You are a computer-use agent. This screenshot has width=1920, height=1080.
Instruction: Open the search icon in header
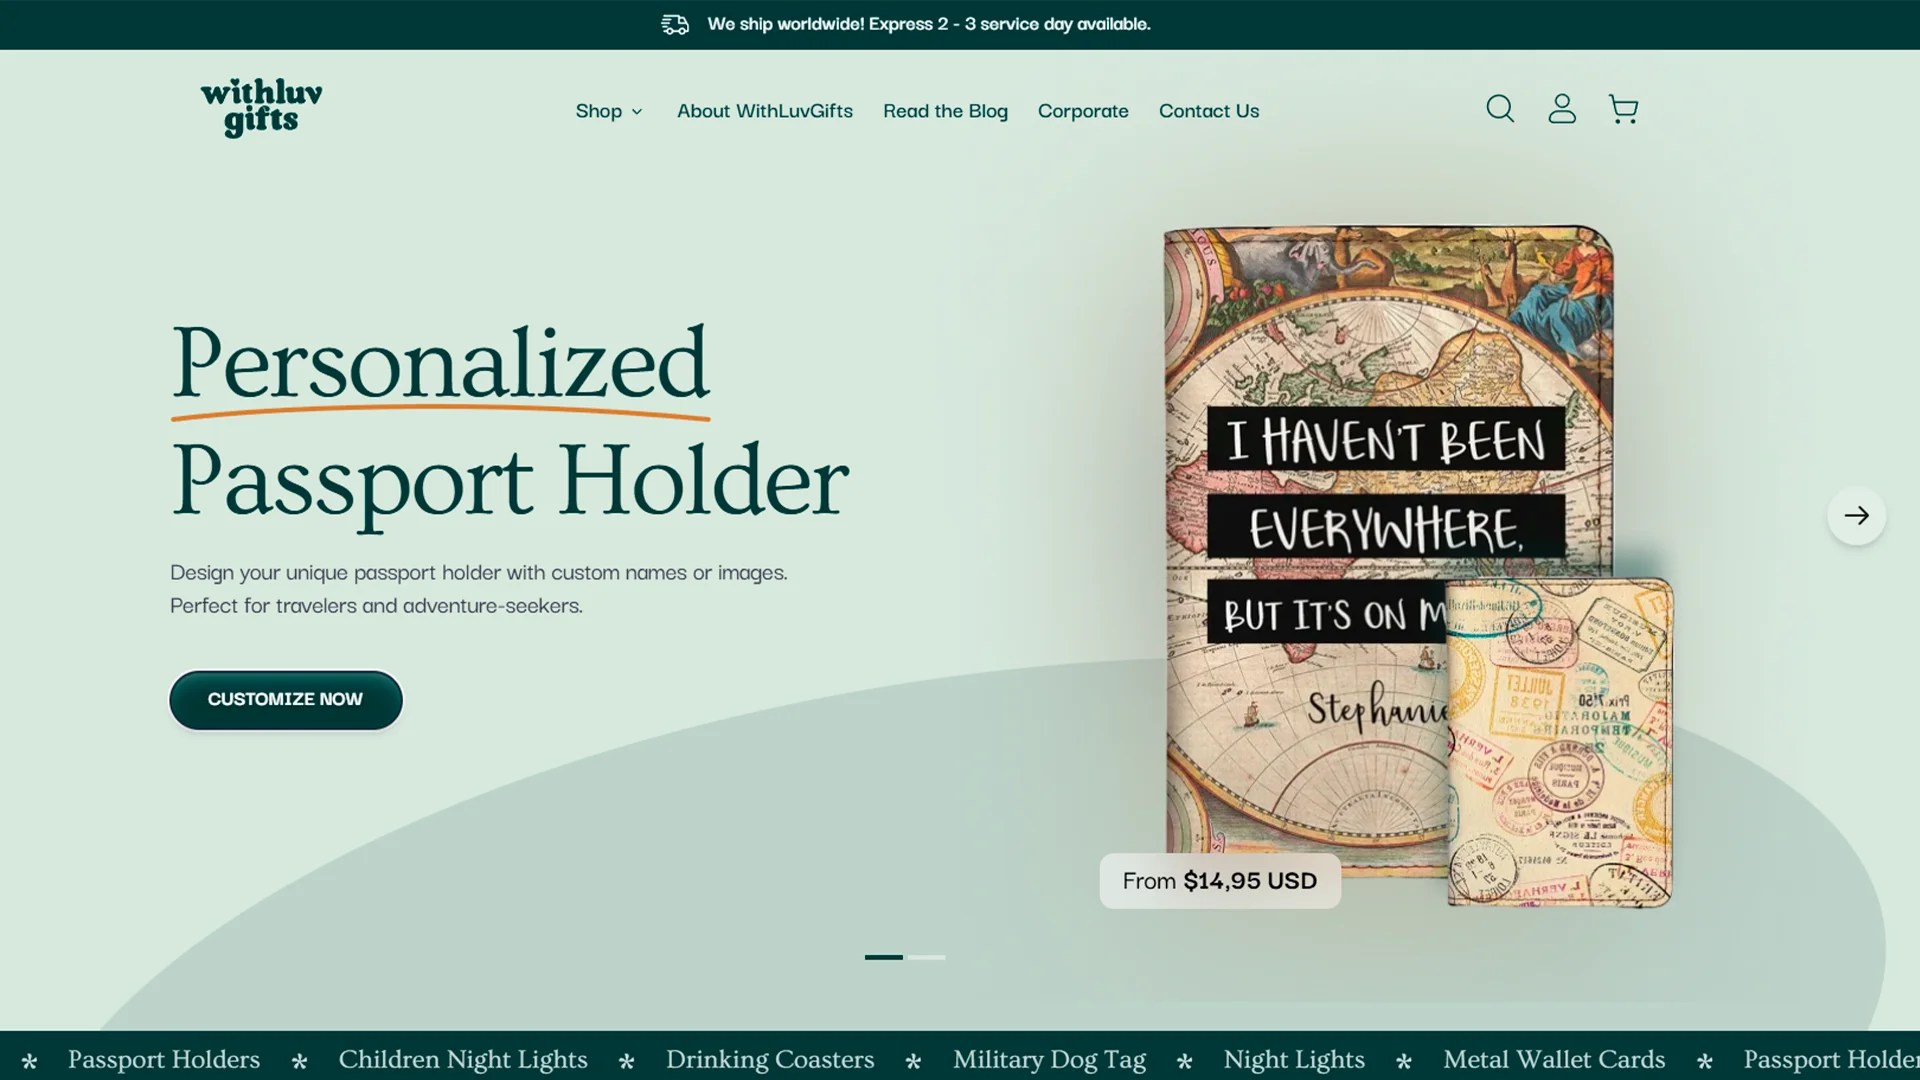coord(1500,109)
